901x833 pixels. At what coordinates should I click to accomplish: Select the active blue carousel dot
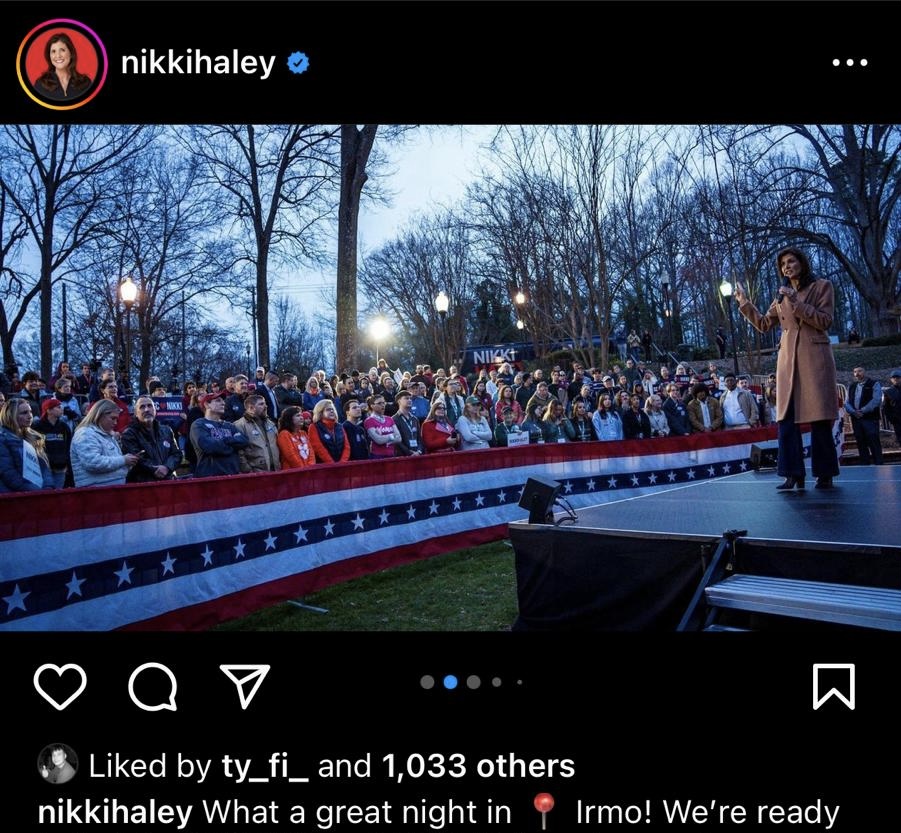(x=450, y=682)
